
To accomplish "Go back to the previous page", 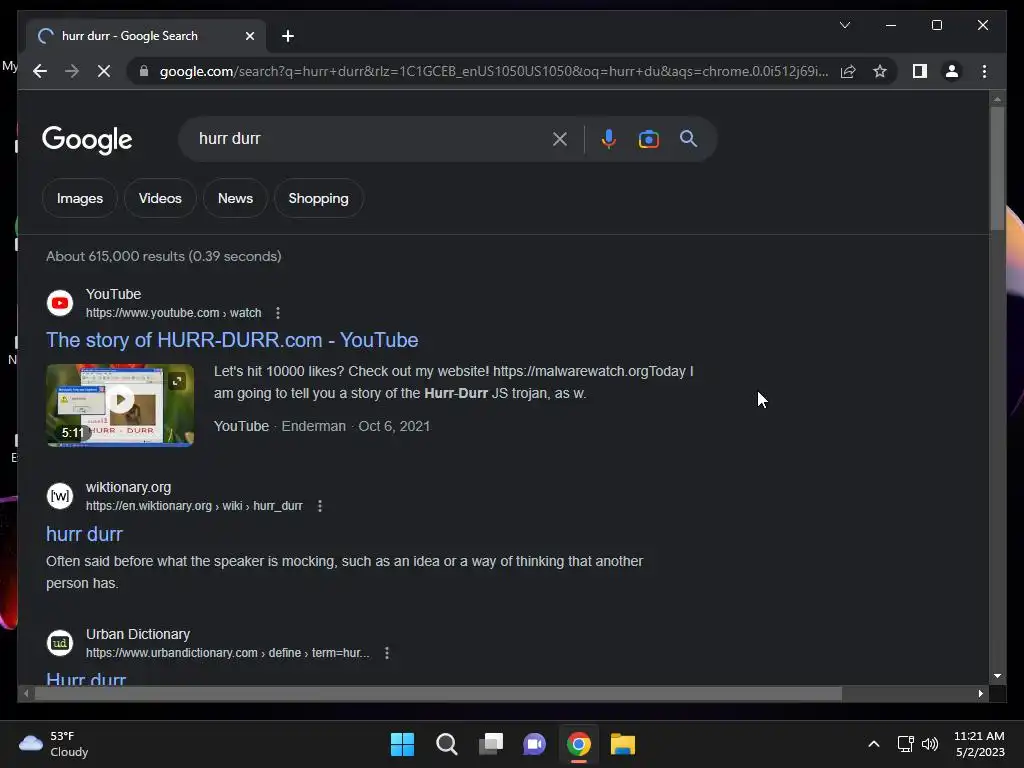I will pos(40,71).
